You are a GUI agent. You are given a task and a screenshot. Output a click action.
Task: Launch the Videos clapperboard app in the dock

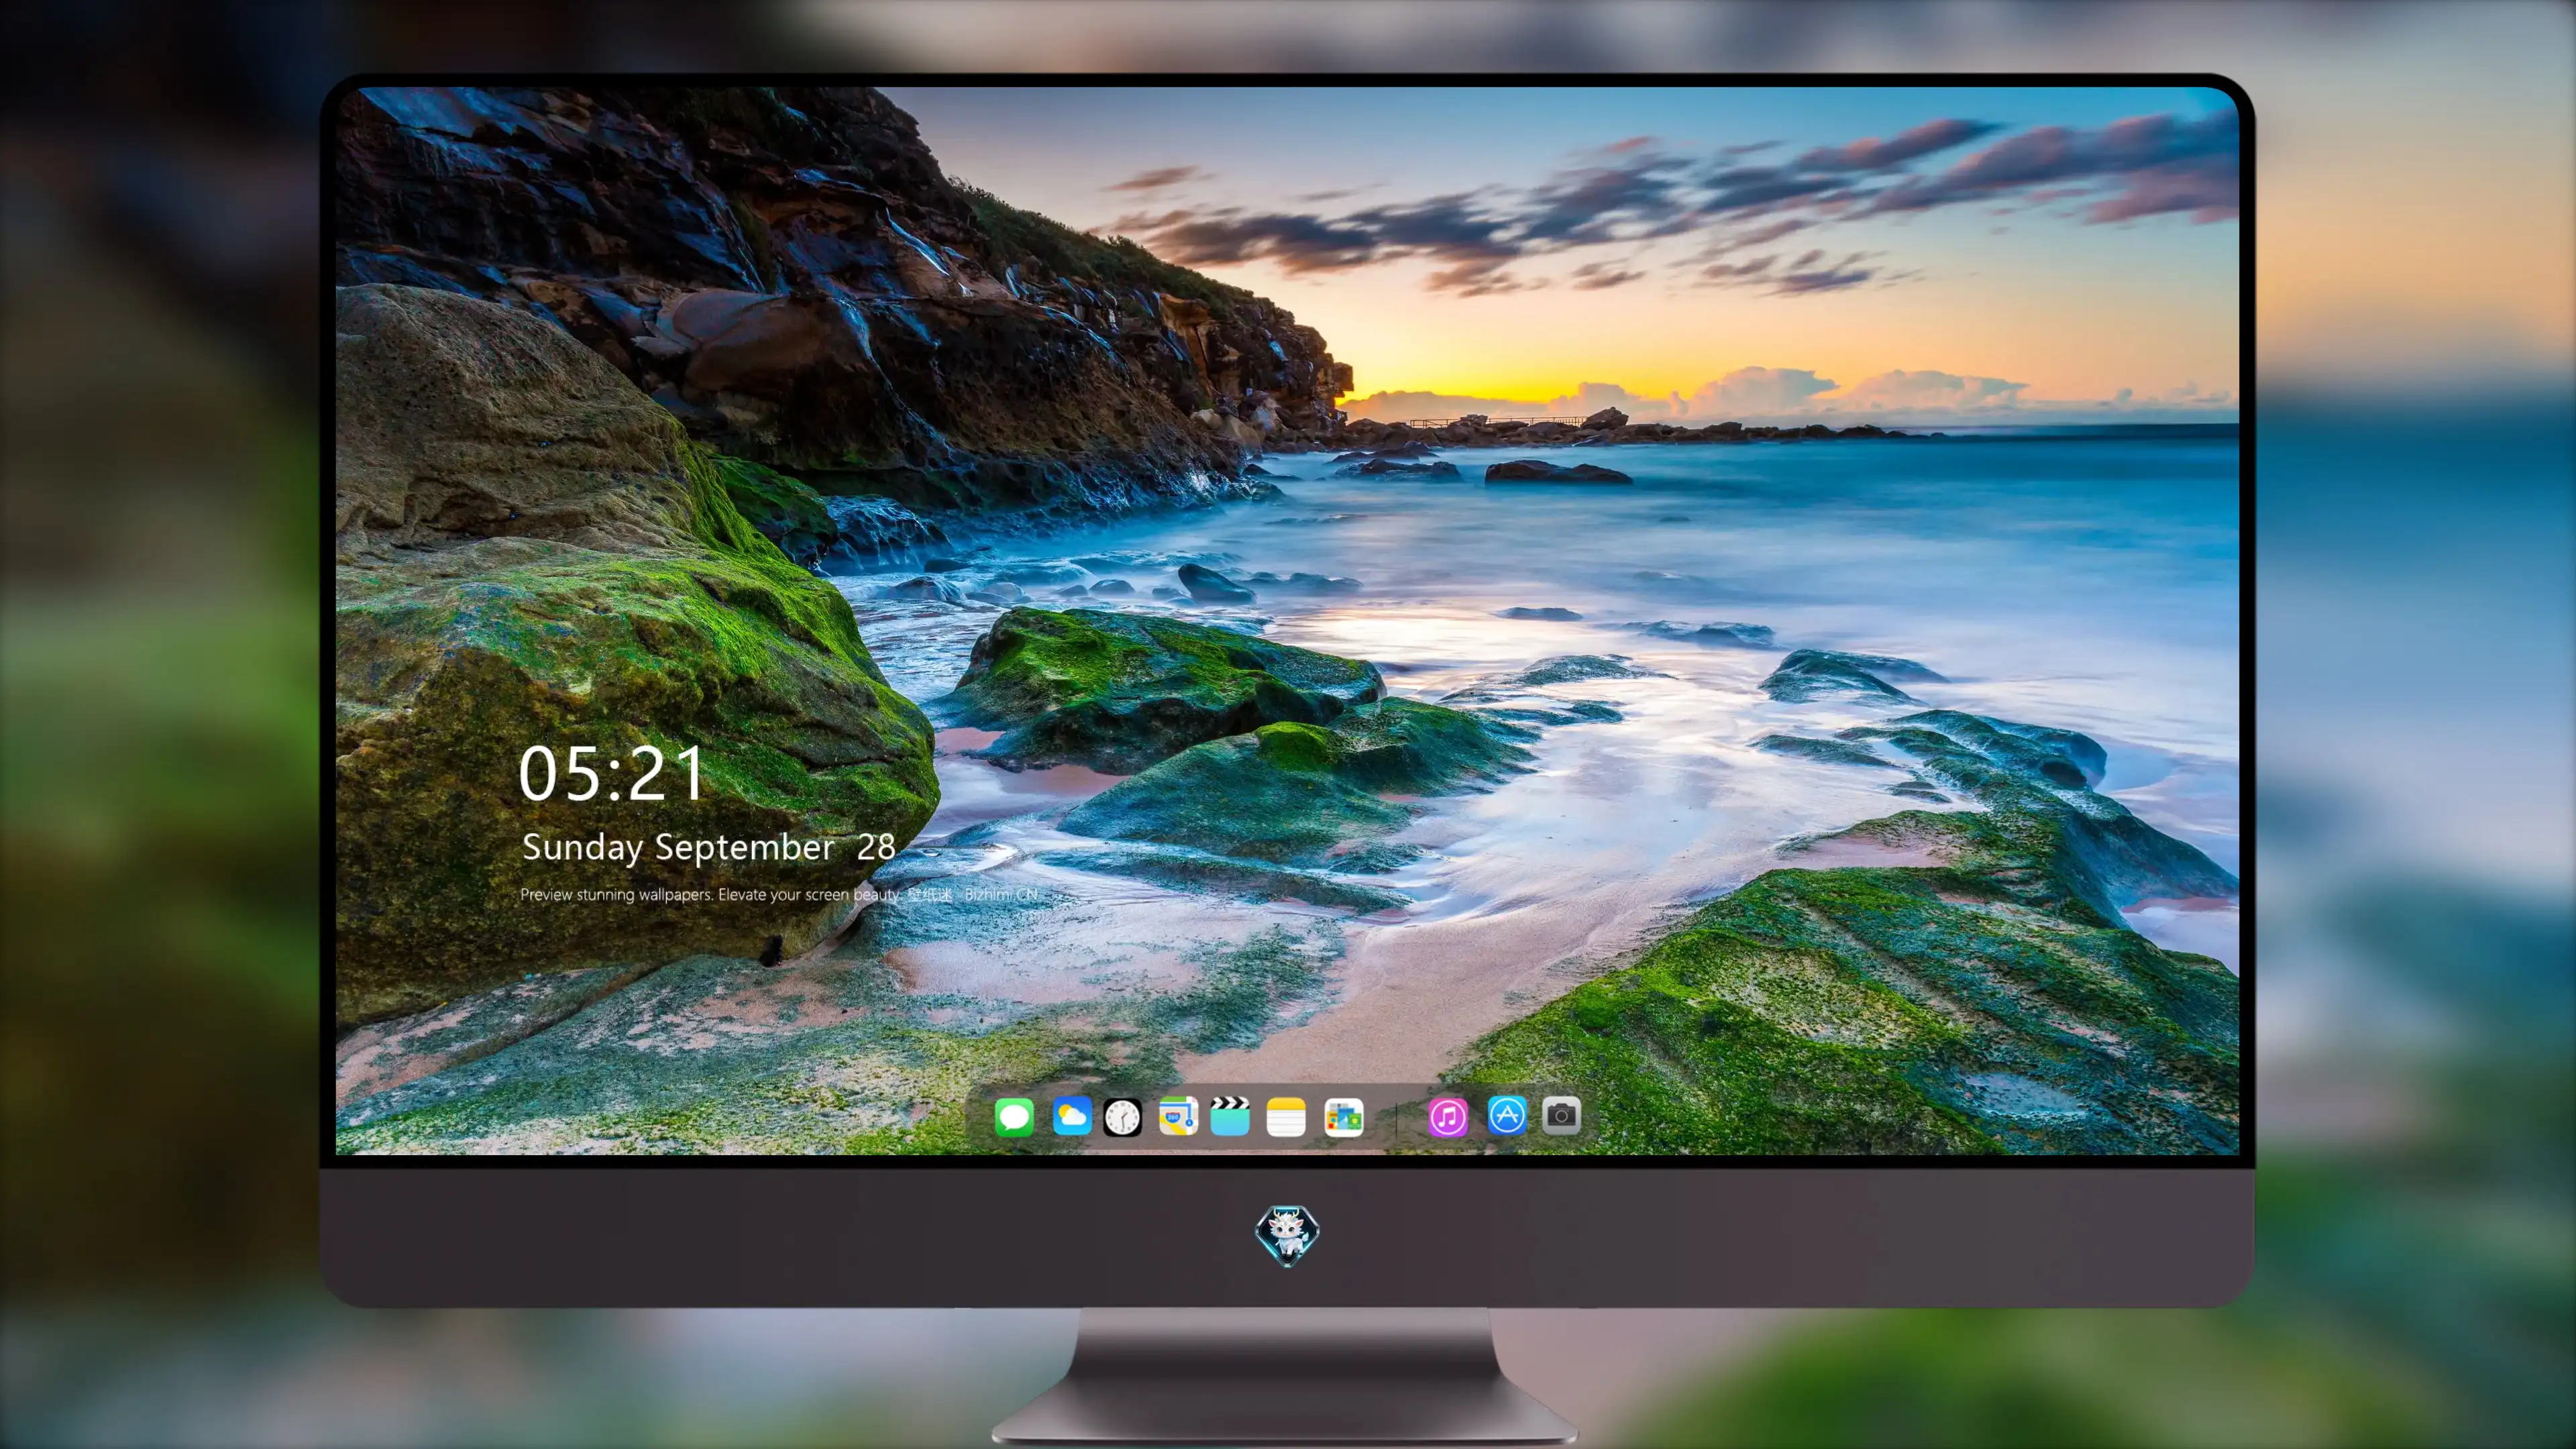[x=1230, y=1116]
